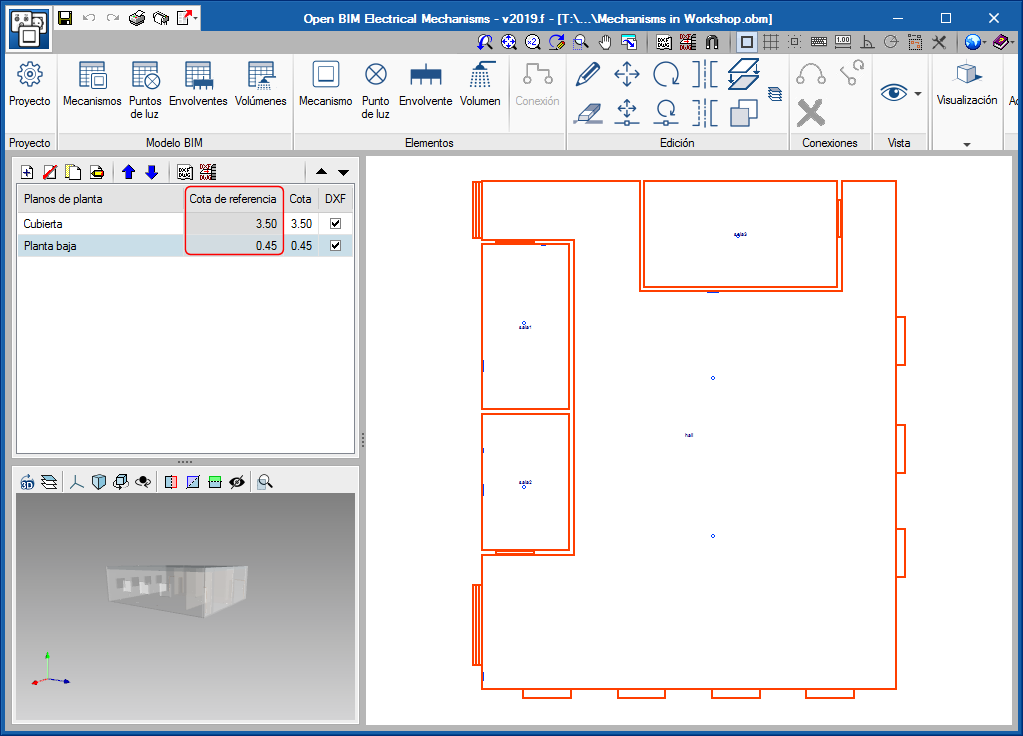This screenshot has width=1023, height=736.
Task: Click the zoom x2 magnifier icon
Action: coord(533,42)
